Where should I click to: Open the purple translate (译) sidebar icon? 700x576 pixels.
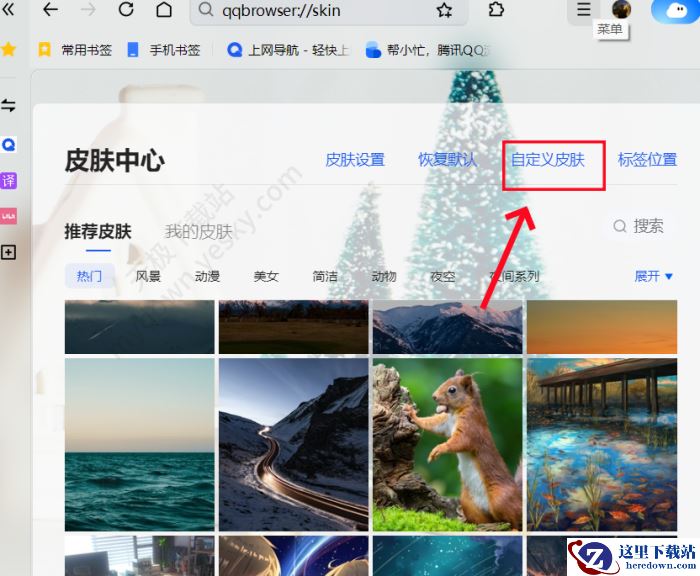[8, 181]
